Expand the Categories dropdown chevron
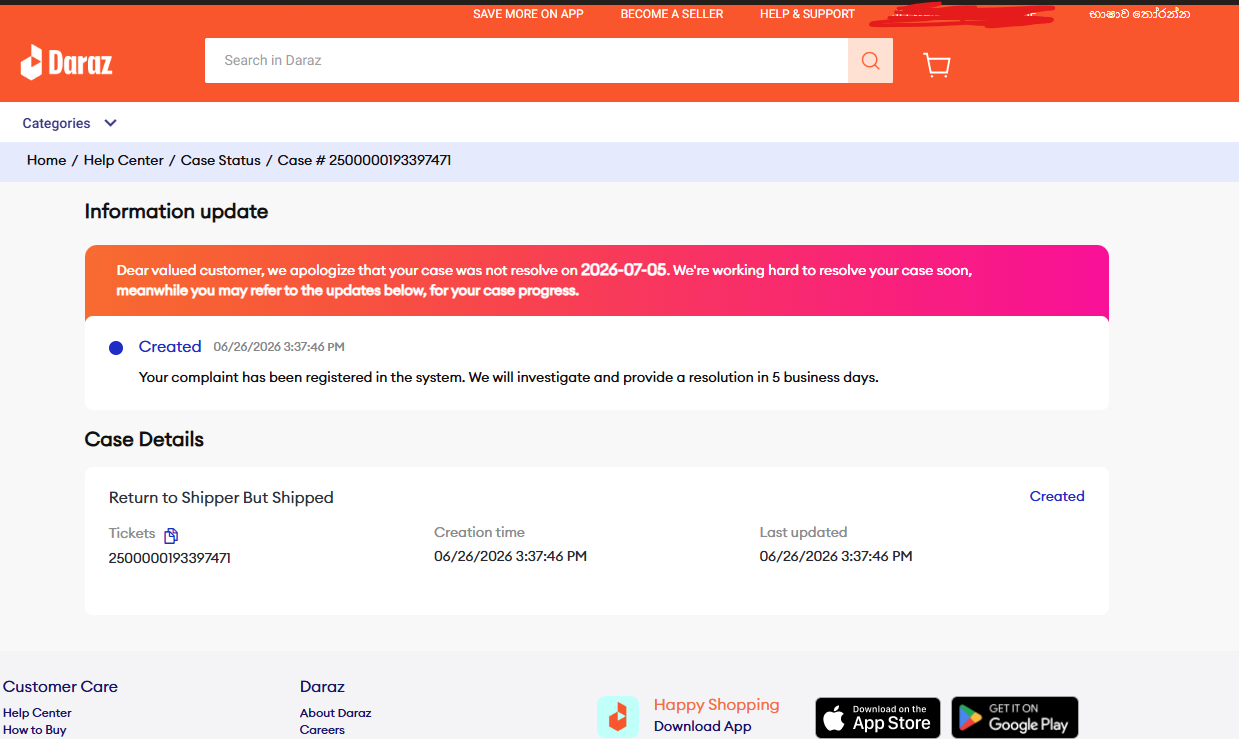This screenshot has width=1239, height=739. point(111,123)
